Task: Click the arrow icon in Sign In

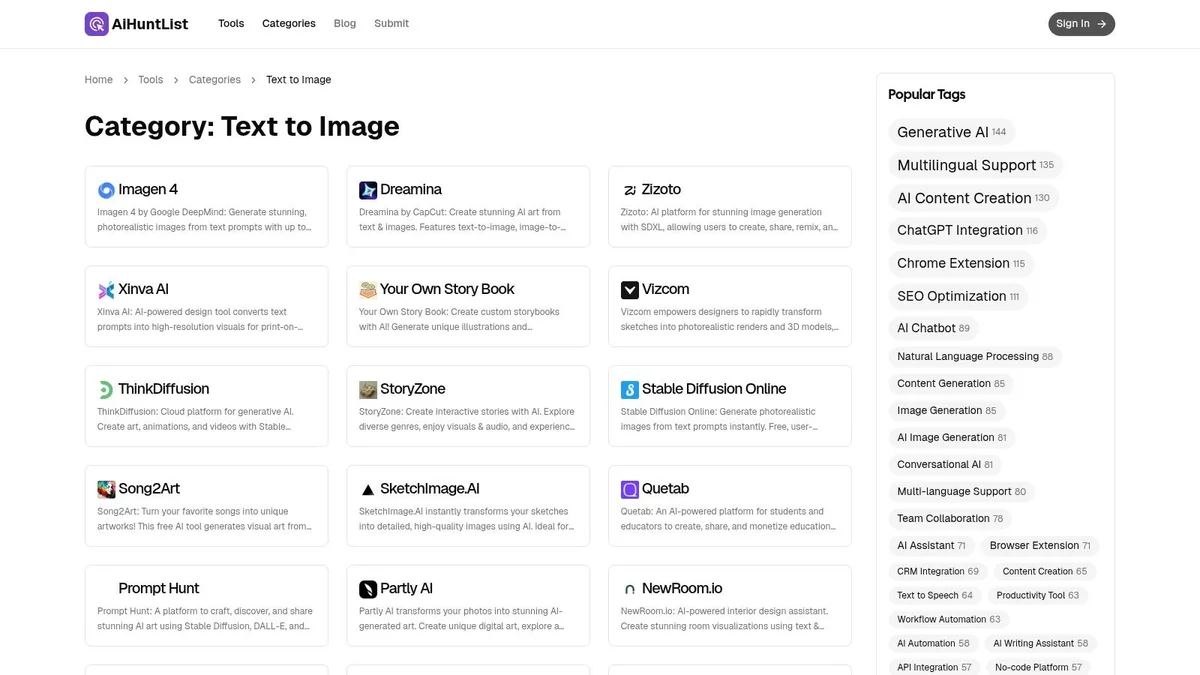Action: pyautogui.click(x=1102, y=24)
